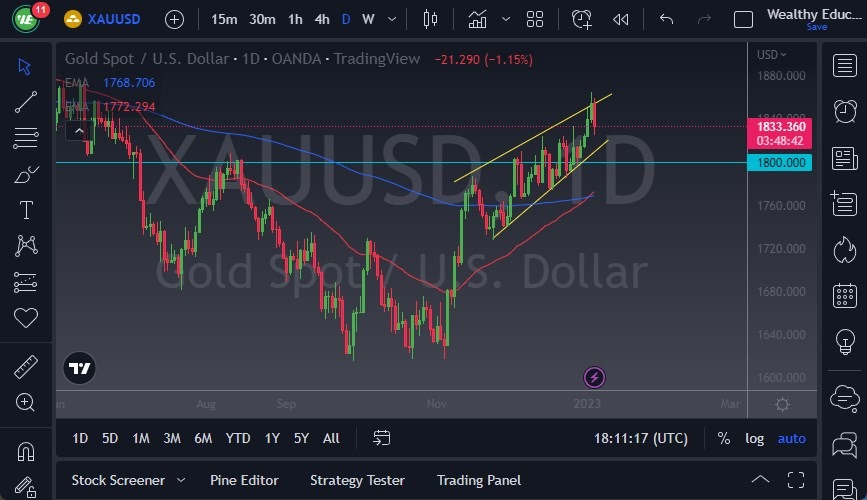Set range to All
This screenshot has height=500, width=867.
click(x=331, y=438)
